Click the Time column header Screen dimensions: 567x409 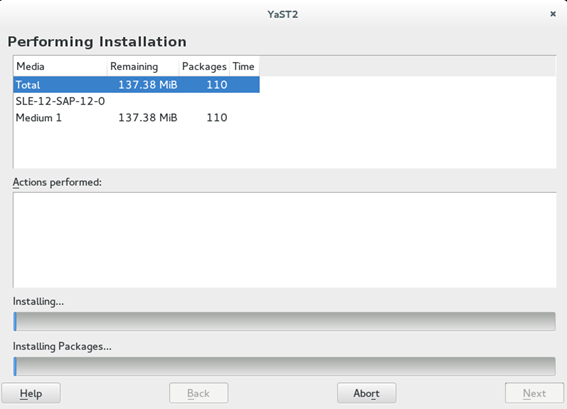(x=244, y=67)
